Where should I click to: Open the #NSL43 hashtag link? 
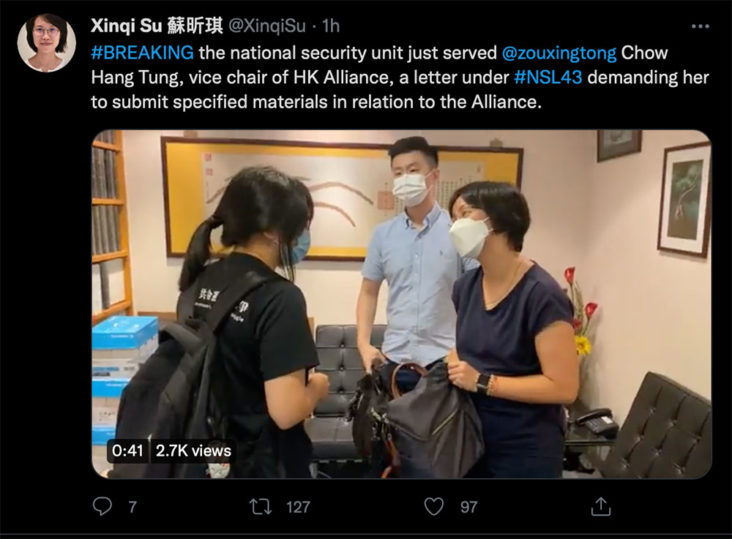point(548,77)
